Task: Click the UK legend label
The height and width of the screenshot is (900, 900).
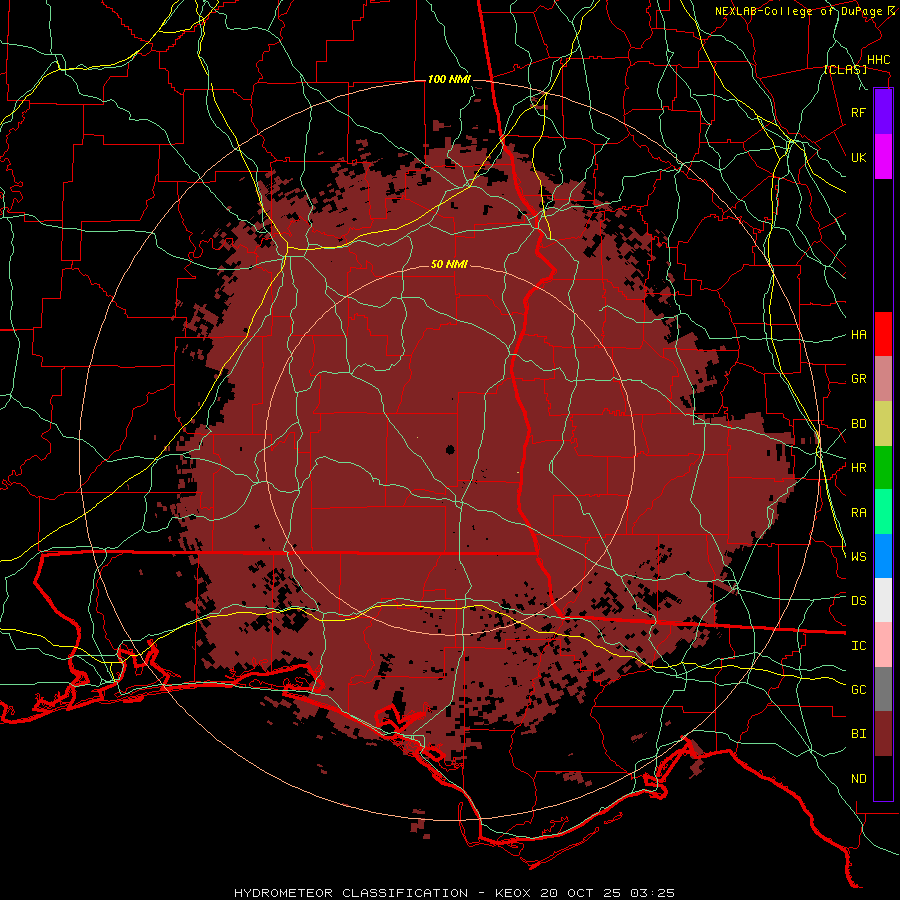Action: tap(859, 157)
